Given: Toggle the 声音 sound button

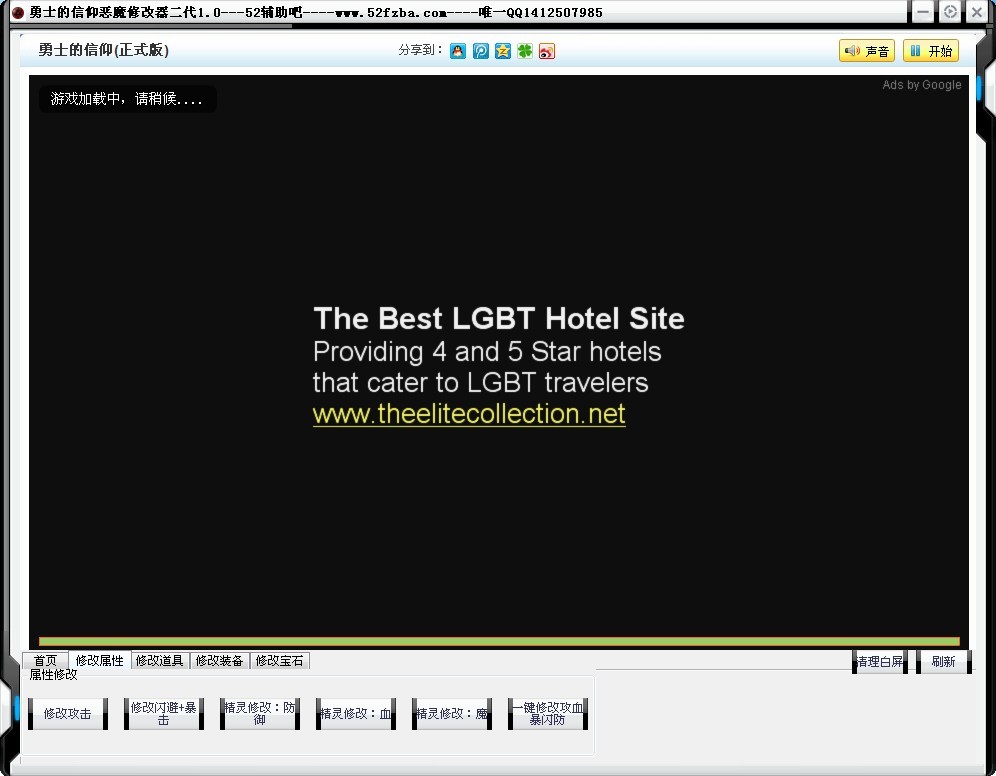Looking at the screenshot, I should tap(866, 51).
